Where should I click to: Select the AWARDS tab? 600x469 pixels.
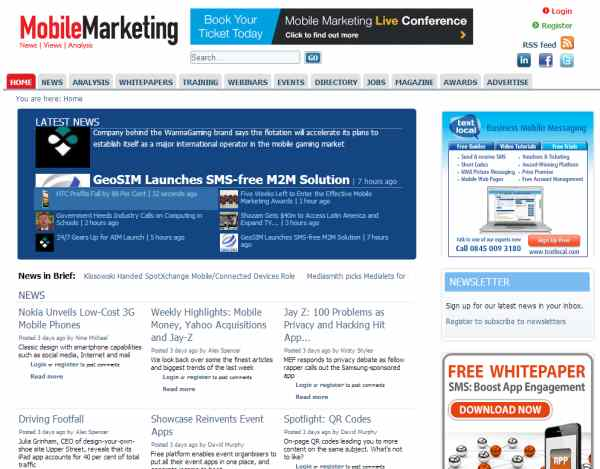460,82
